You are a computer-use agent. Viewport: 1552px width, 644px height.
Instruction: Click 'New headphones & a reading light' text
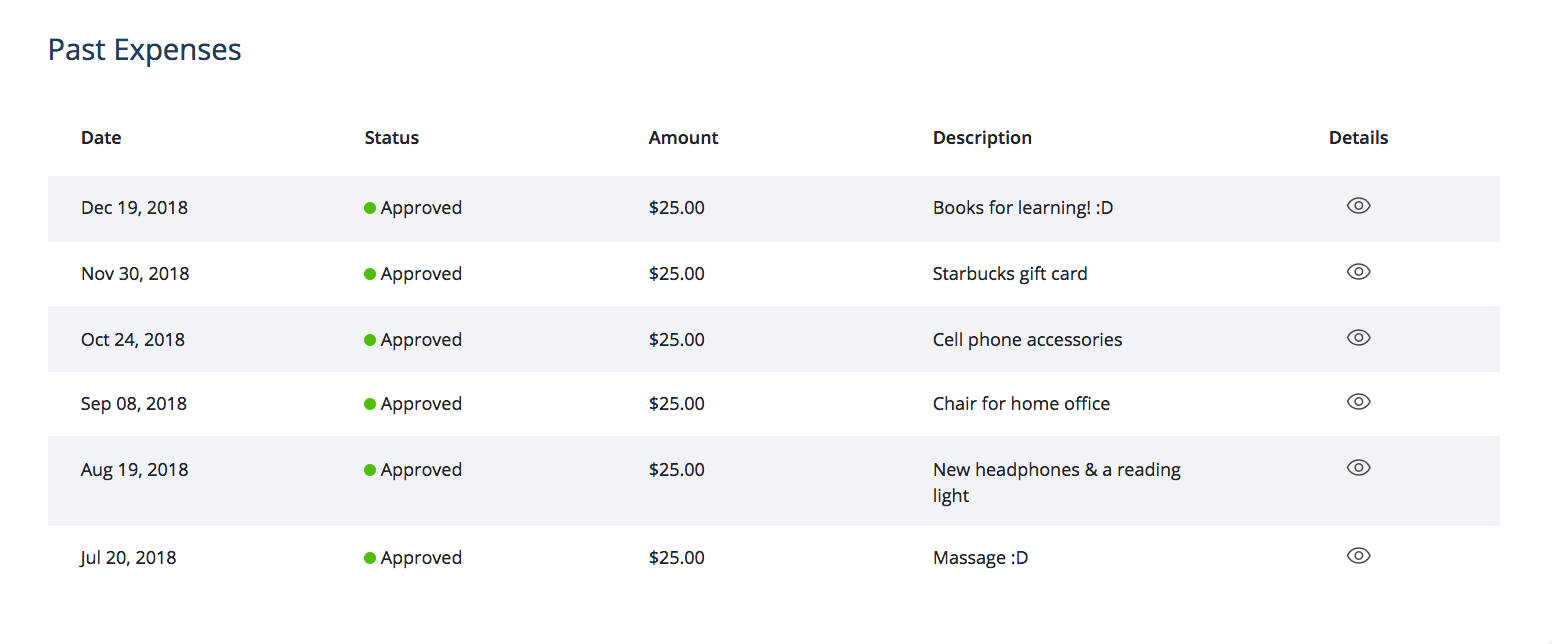(x=1057, y=482)
